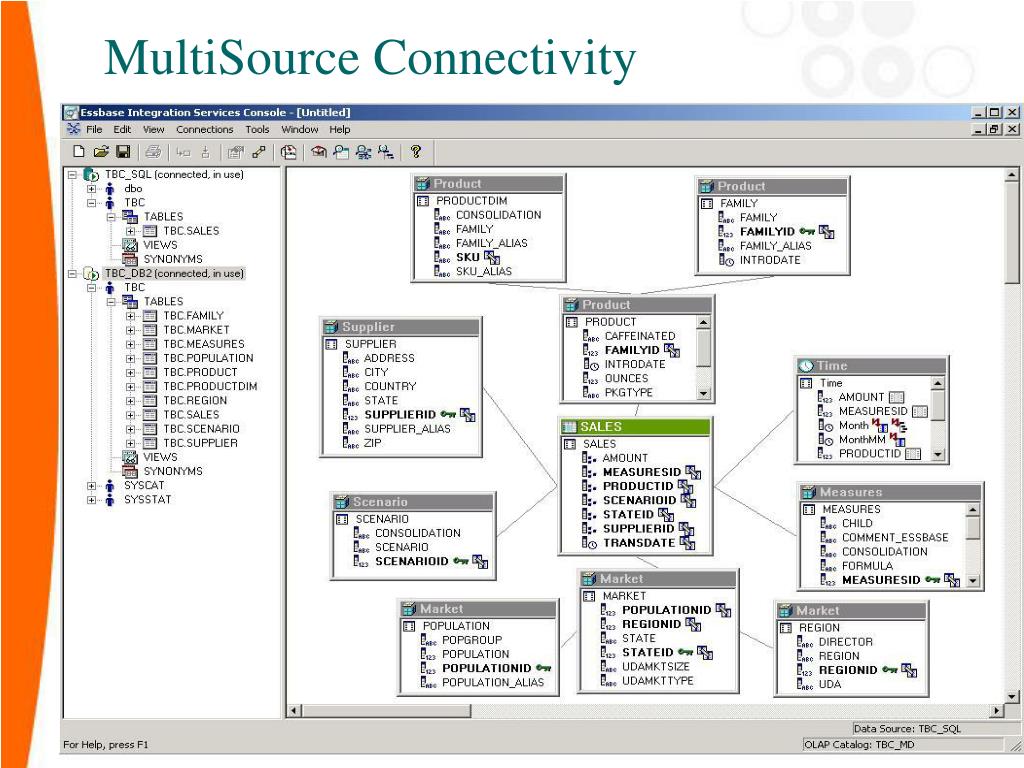Click the TBC_DB2 data source icon
Image resolution: width=1024 pixels, height=768 pixels.
91,274
